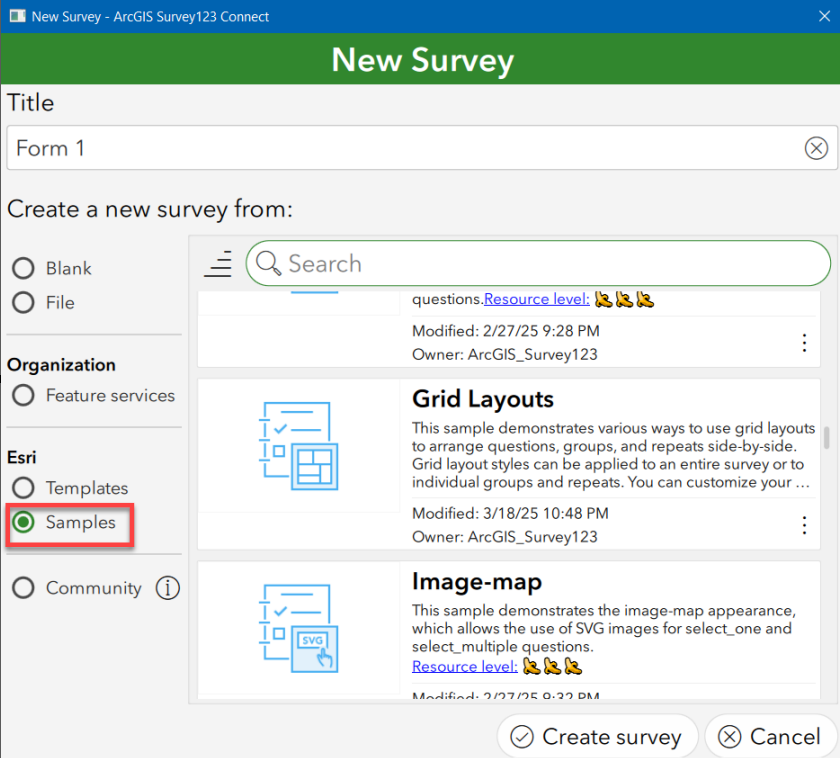Choose the File radio option
Image resolution: width=840 pixels, height=758 pixels.
pyautogui.click(x=24, y=303)
